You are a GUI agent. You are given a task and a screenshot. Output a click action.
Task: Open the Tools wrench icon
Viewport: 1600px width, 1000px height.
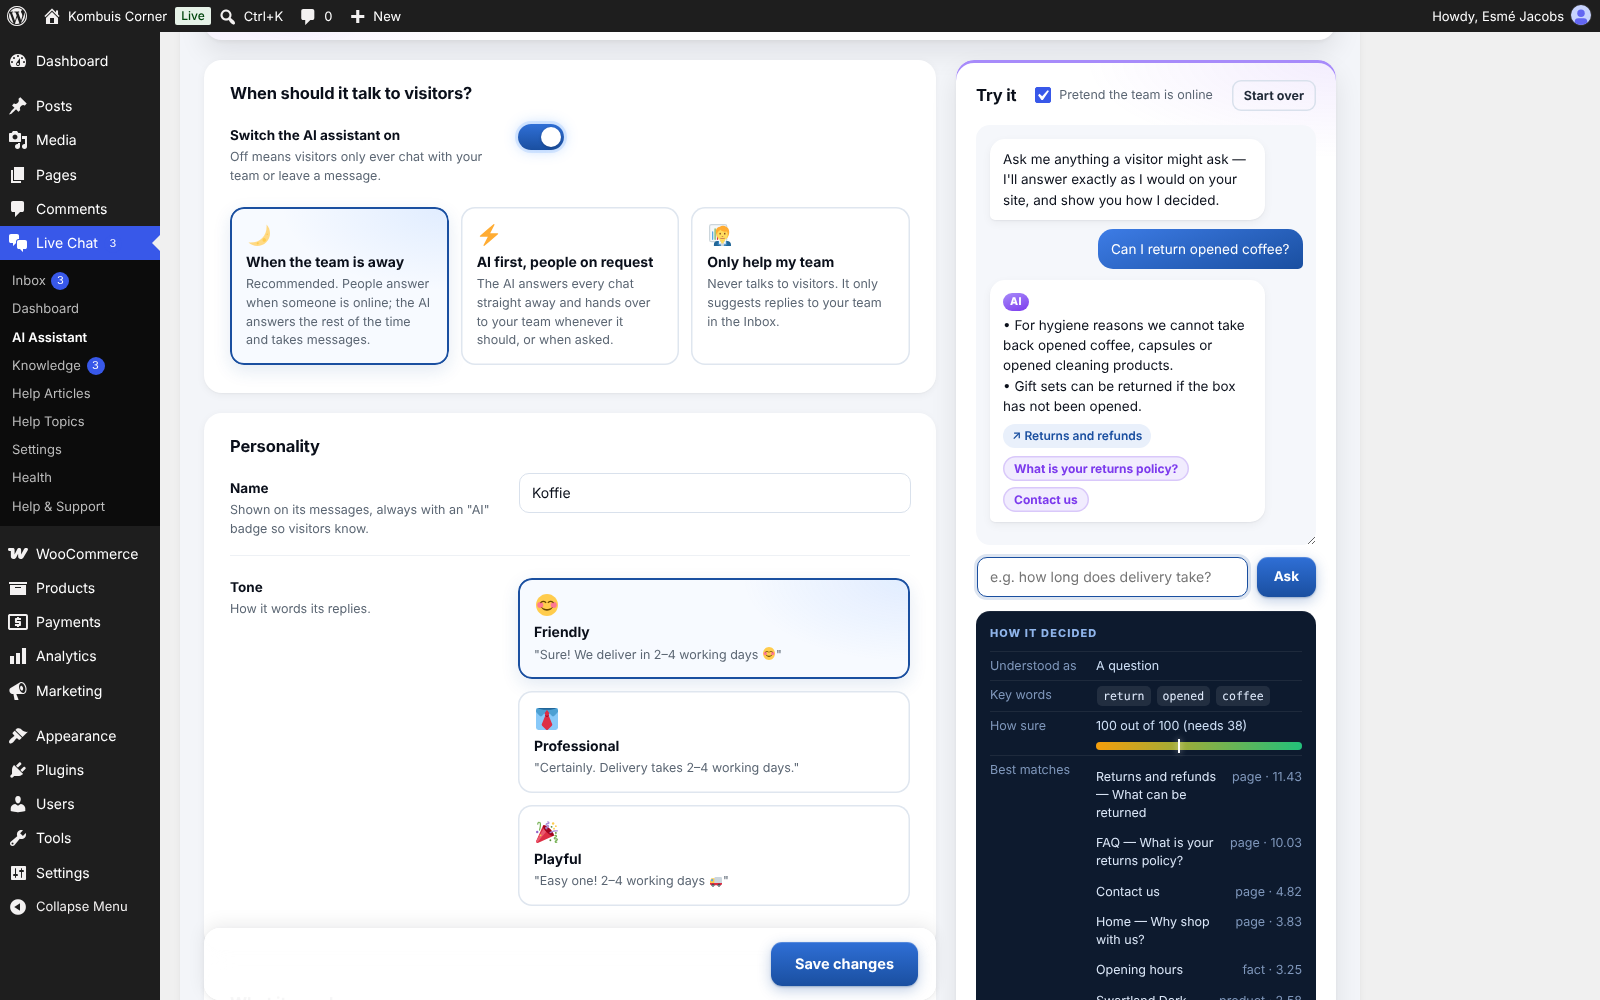coord(18,838)
